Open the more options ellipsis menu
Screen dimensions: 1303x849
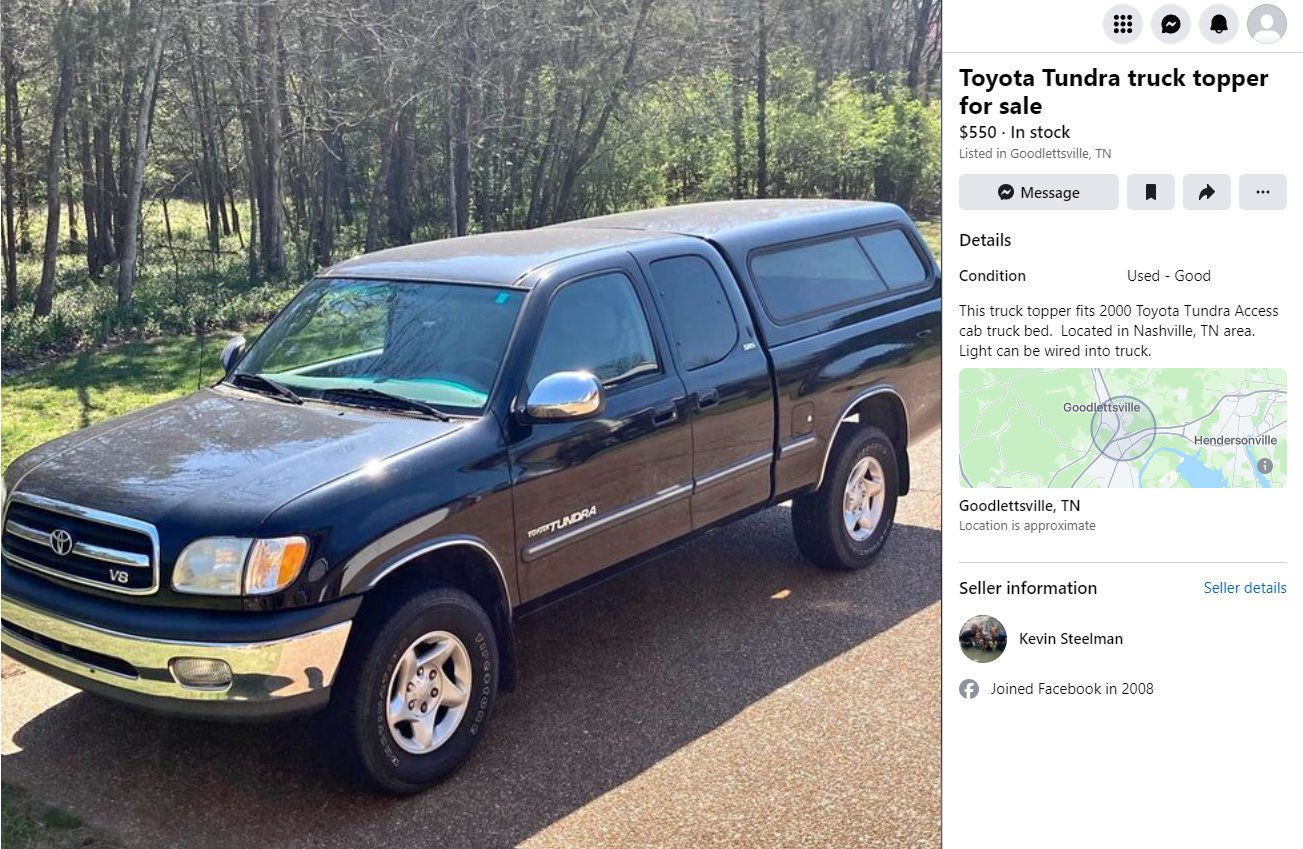tap(1263, 192)
